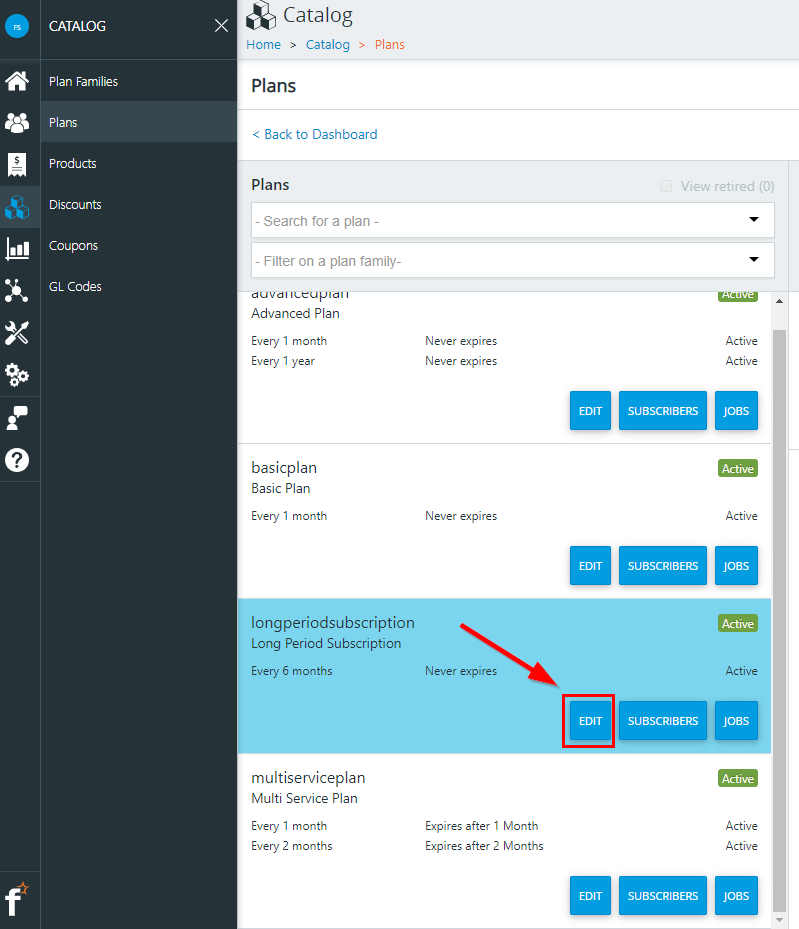Click the Help question mark icon
799x929 pixels.
pyautogui.click(x=17, y=460)
